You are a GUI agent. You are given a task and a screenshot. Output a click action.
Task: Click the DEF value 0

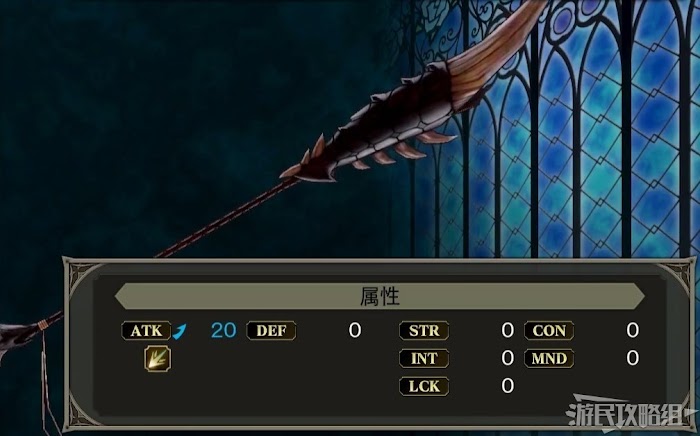pos(355,330)
